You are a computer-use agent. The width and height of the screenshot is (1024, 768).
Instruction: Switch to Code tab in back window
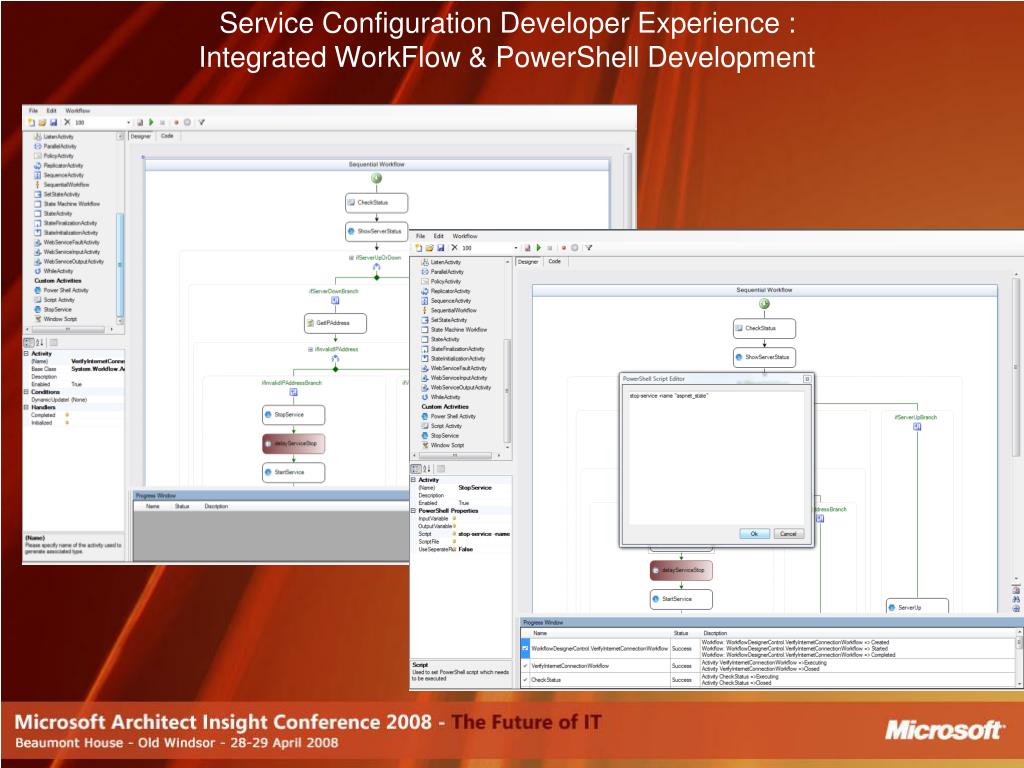click(x=167, y=136)
